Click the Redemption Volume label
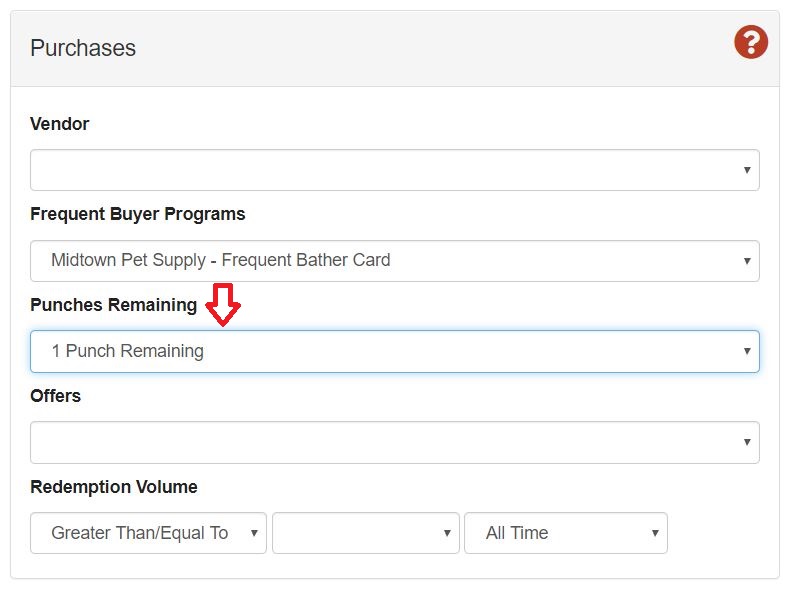Screen dimensions: 791x591 click(x=114, y=487)
